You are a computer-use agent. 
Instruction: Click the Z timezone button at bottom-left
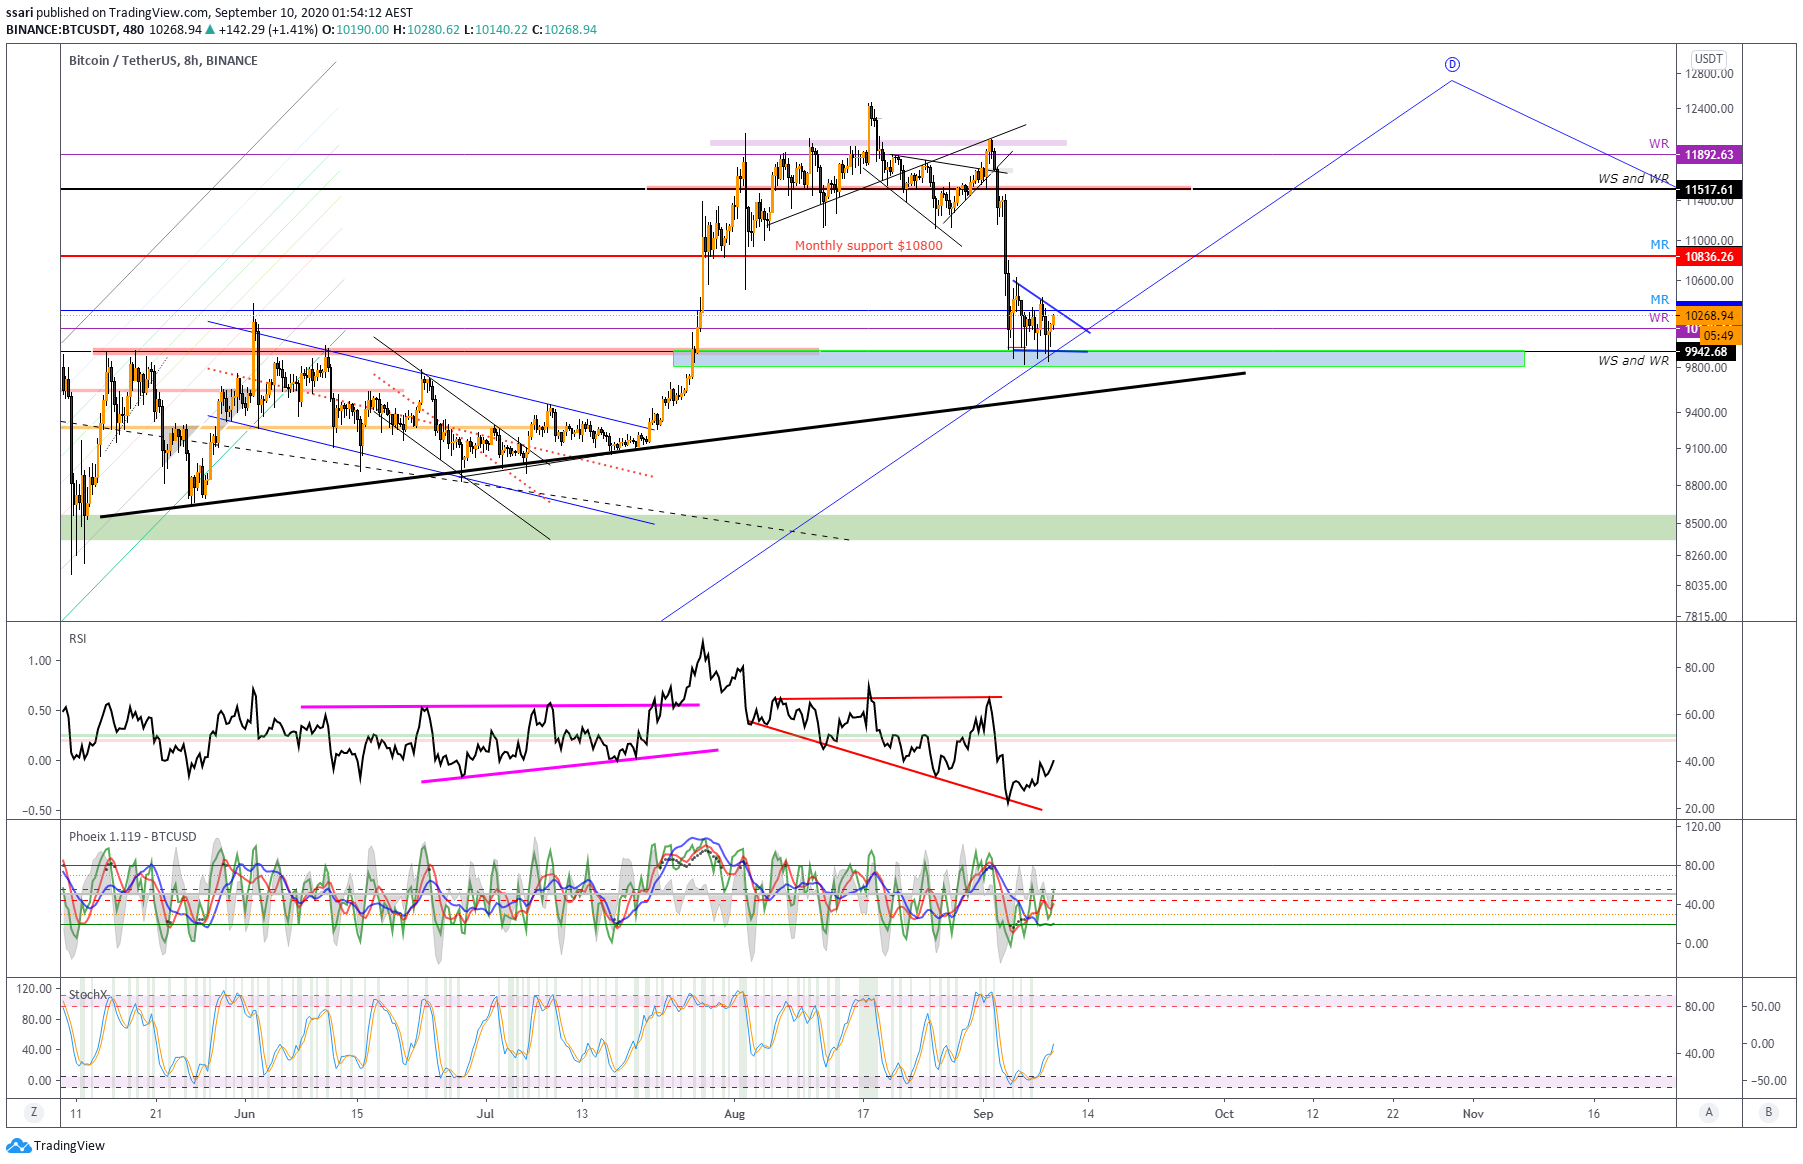click(x=34, y=1112)
